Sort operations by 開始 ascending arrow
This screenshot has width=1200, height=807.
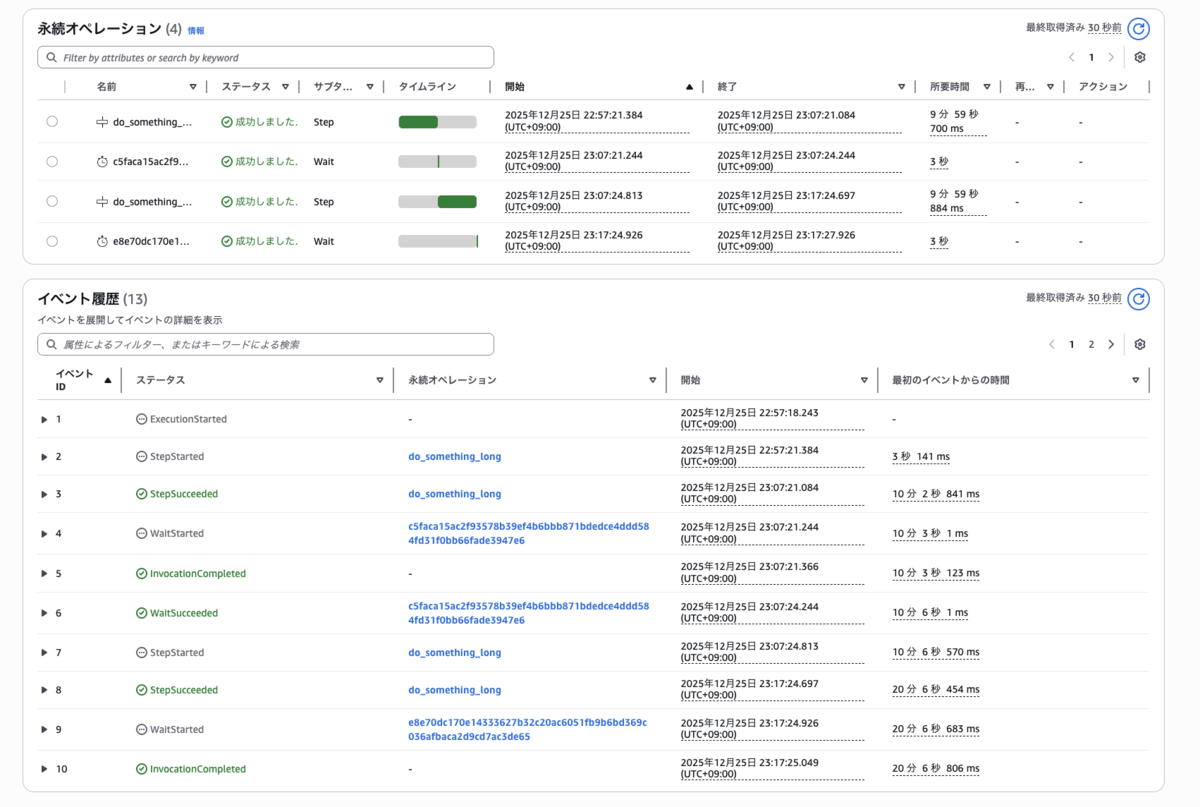689,87
